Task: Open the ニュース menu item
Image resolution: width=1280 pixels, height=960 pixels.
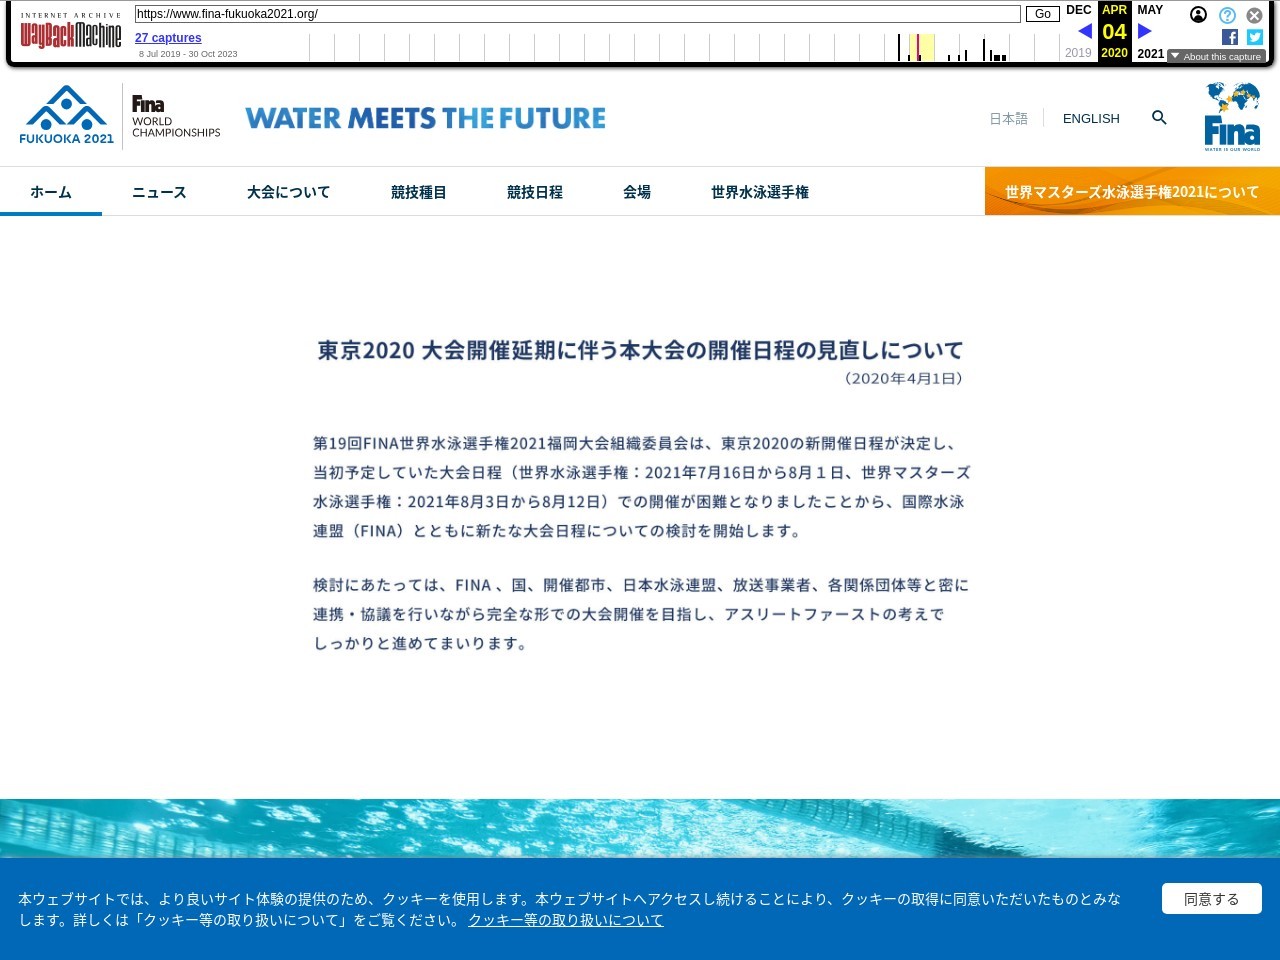Action: [x=159, y=192]
